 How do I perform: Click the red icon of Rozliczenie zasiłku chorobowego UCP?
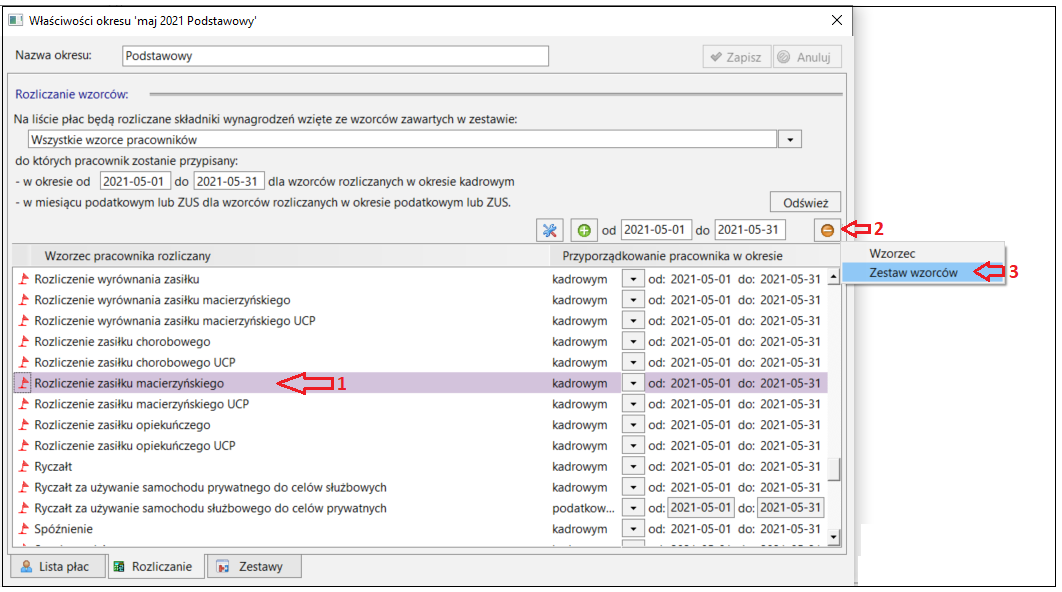[x=24, y=362]
